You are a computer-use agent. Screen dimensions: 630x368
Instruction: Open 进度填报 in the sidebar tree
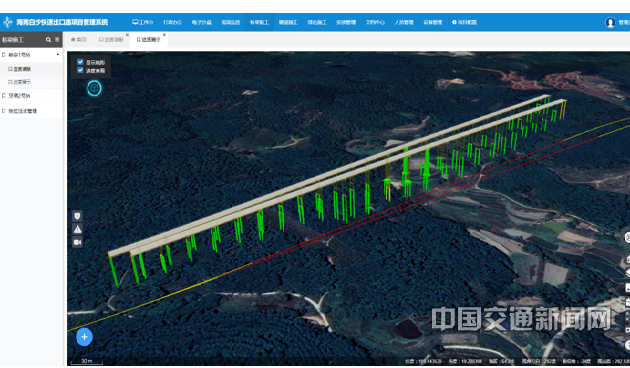tap(20, 69)
